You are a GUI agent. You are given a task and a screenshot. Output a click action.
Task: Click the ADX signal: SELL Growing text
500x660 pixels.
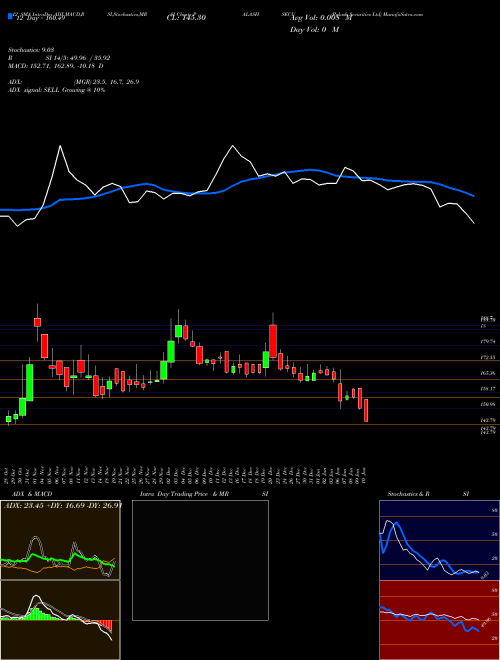(56, 90)
